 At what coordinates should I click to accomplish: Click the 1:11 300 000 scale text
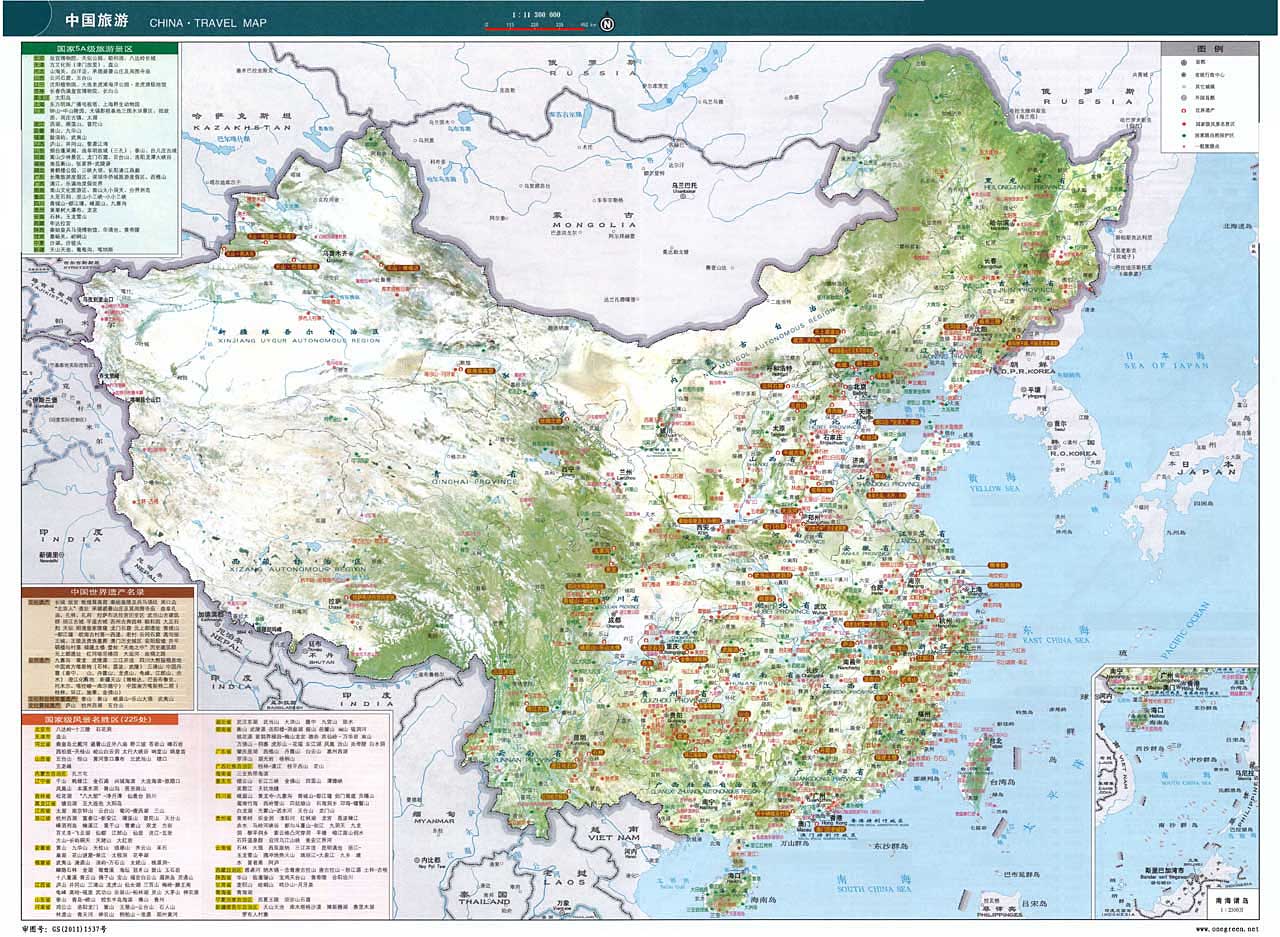(537, 17)
